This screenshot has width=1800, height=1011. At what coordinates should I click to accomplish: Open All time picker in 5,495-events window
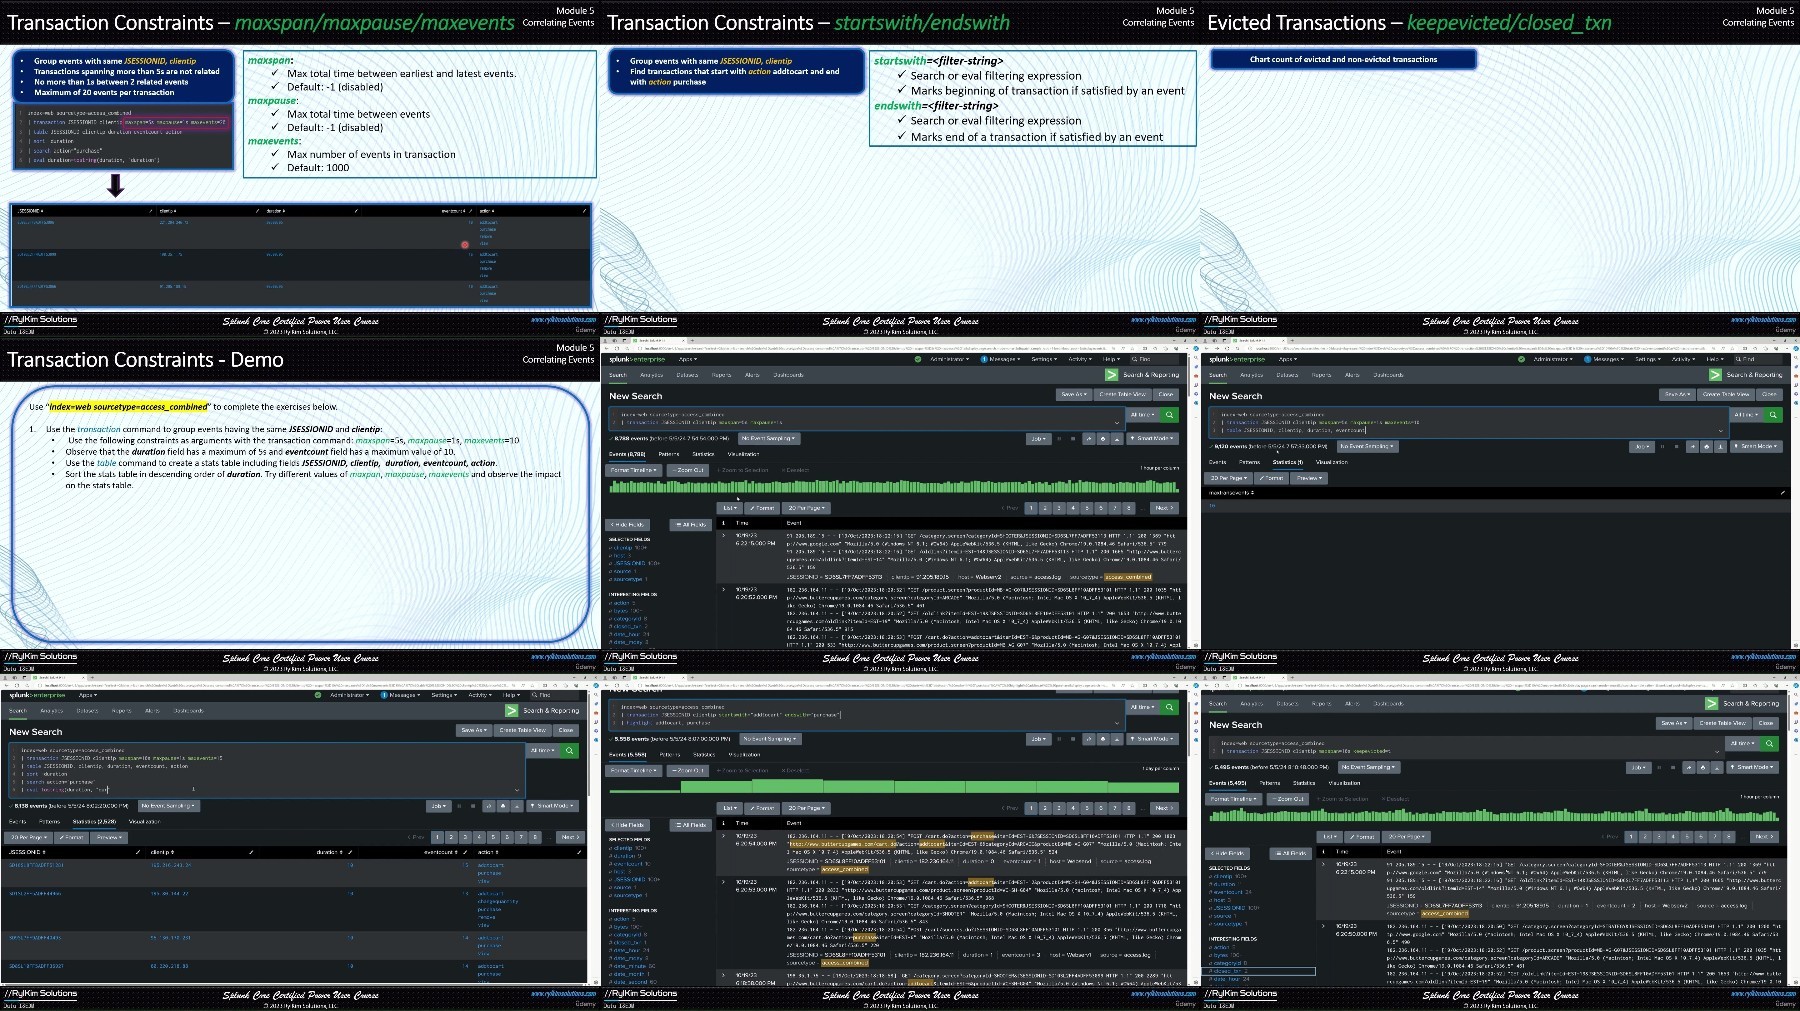click(x=1743, y=743)
